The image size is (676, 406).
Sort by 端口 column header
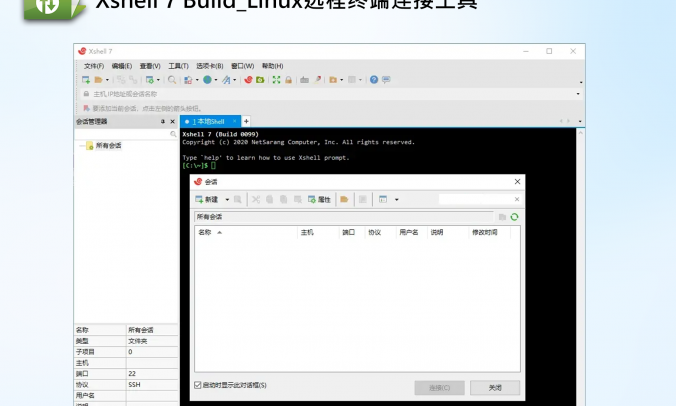tap(352, 232)
